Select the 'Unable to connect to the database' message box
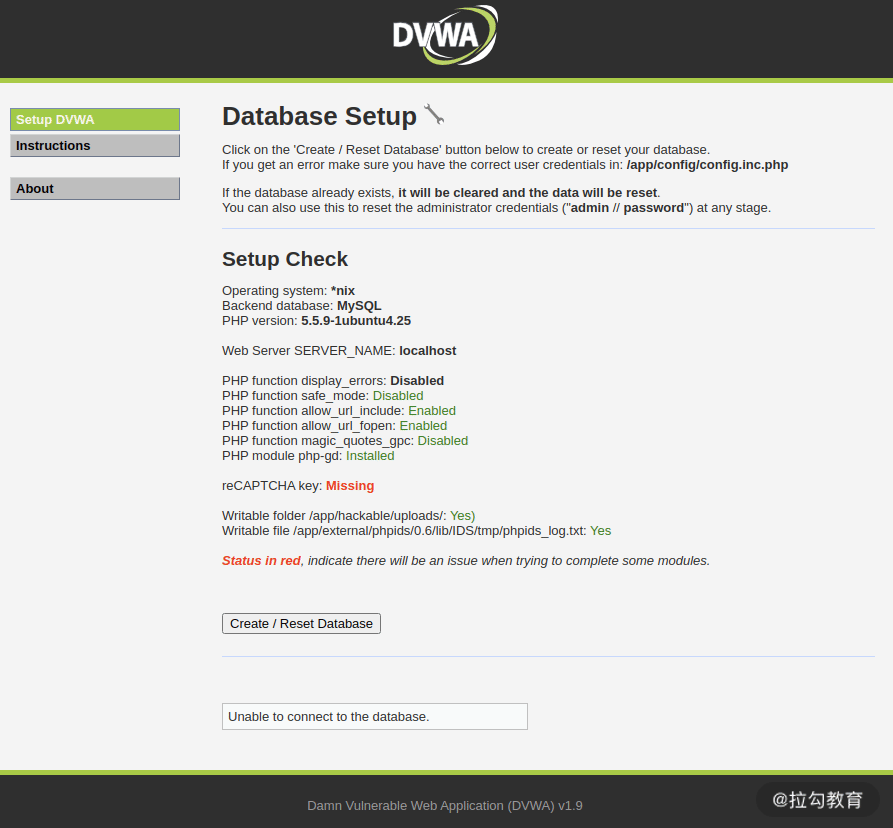The height and width of the screenshot is (828, 893). click(375, 716)
